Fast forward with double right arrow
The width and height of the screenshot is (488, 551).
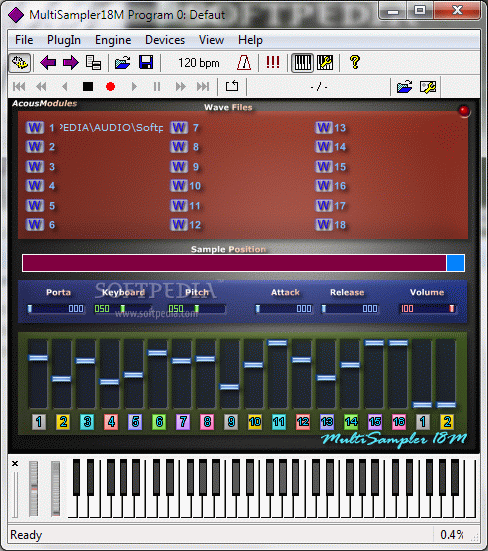(180, 86)
